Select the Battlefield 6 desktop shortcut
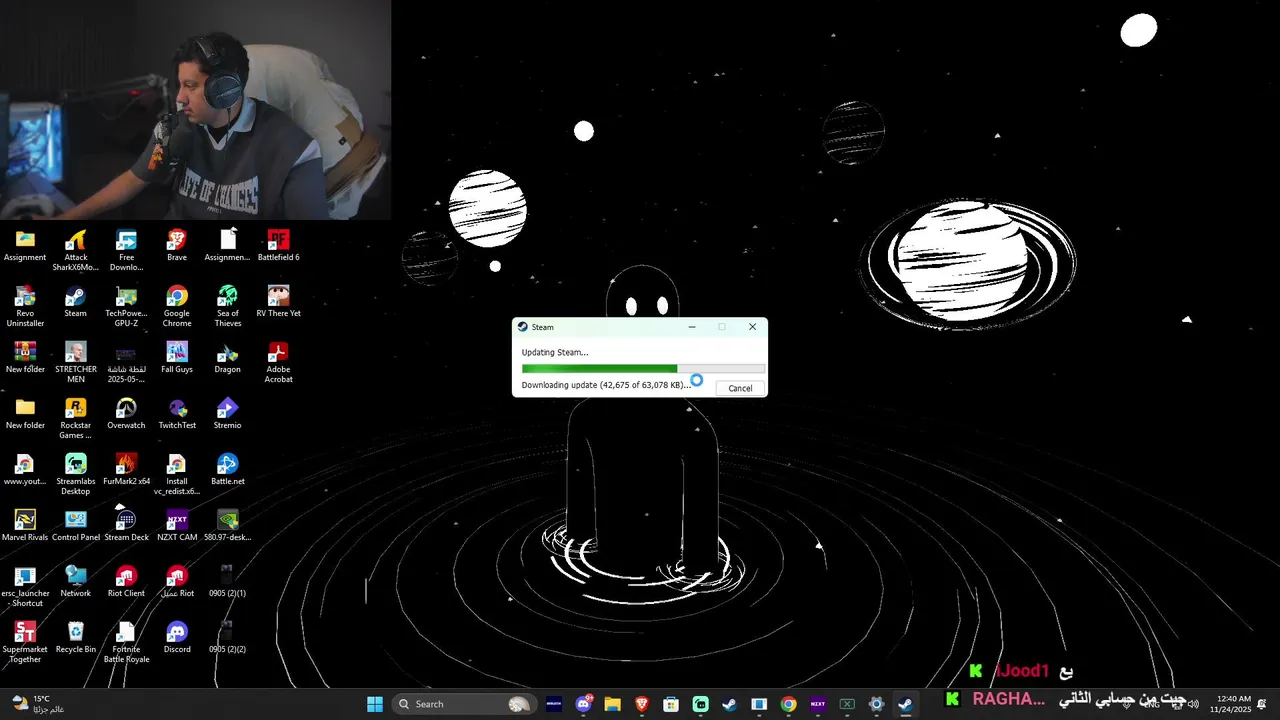The image size is (1280, 720). coord(278,246)
